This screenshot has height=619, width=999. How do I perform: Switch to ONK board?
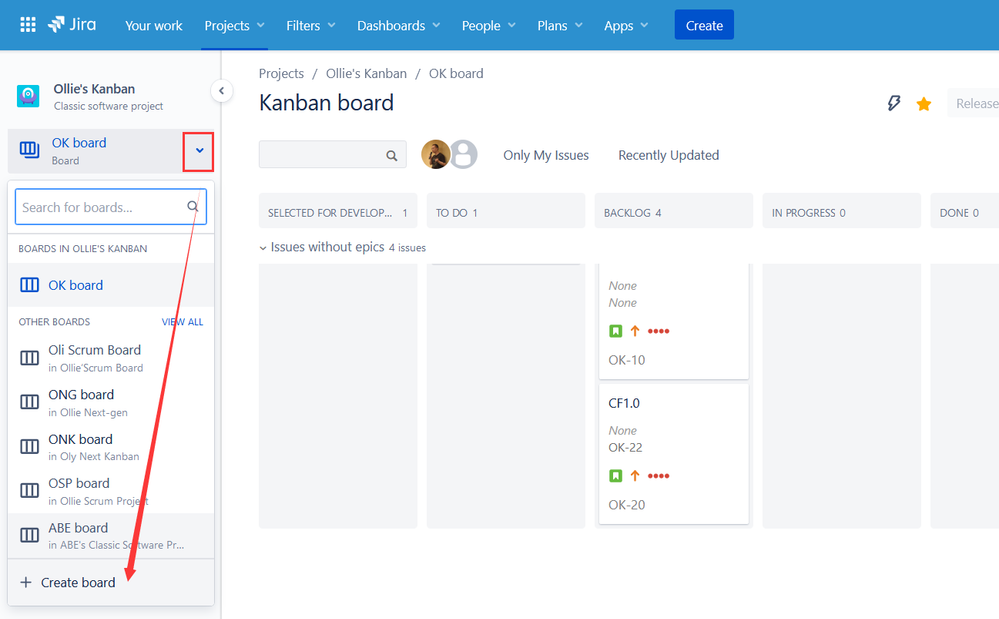111,447
